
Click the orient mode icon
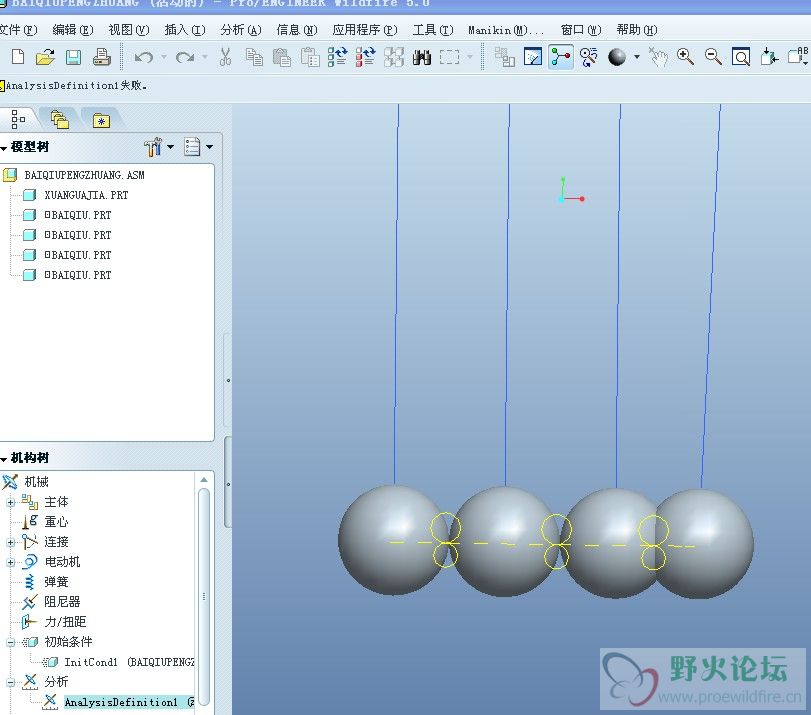(x=589, y=57)
